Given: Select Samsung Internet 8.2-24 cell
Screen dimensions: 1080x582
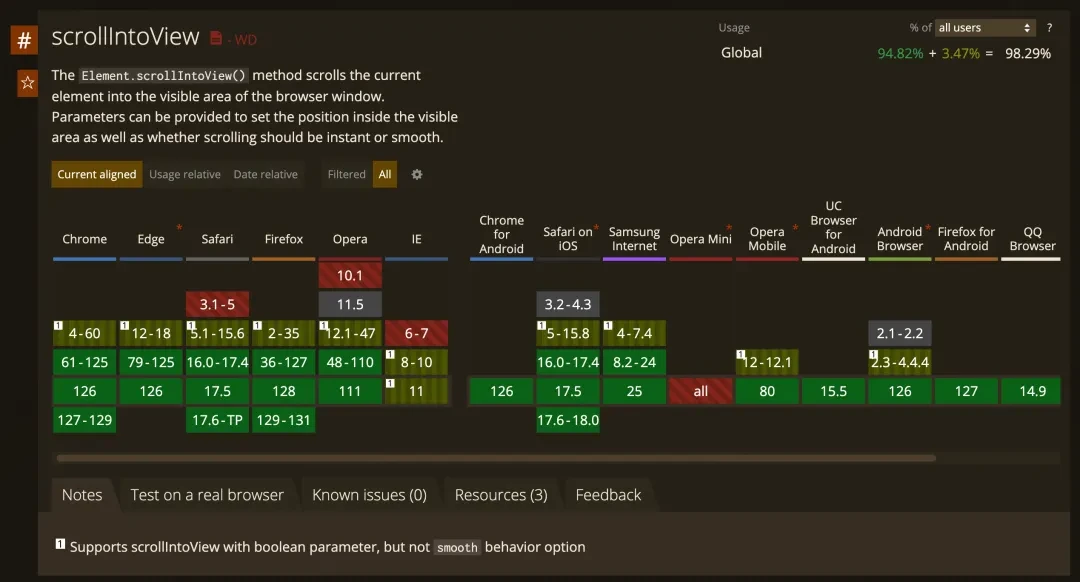Looking at the screenshot, I should [x=634, y=362].
